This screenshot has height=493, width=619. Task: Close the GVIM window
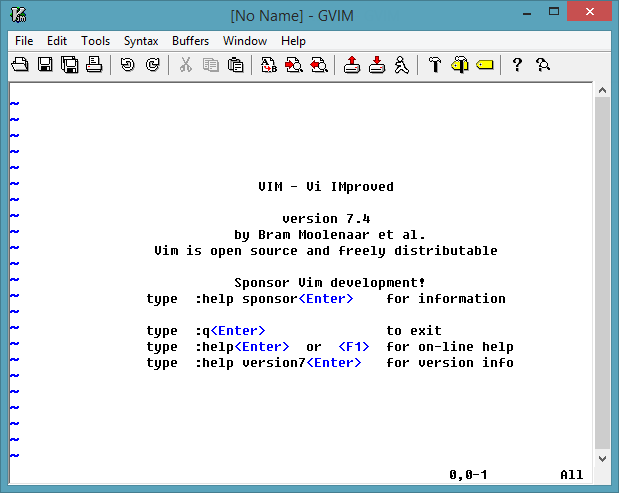[589, 11]
